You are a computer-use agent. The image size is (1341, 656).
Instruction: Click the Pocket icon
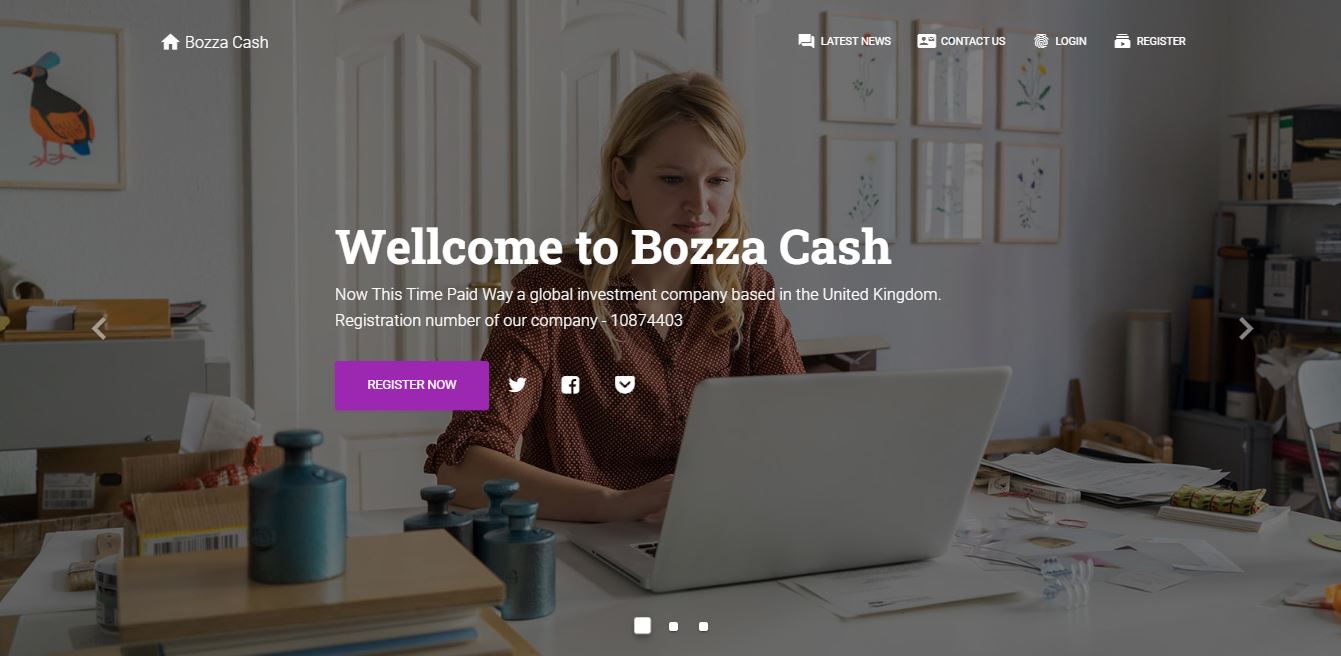coord(625,385)
